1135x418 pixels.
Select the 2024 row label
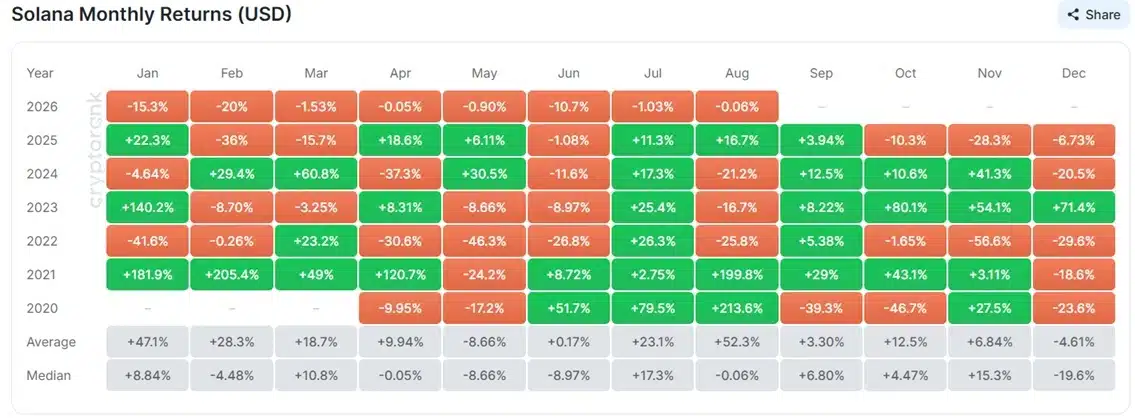tap(41, 174)
